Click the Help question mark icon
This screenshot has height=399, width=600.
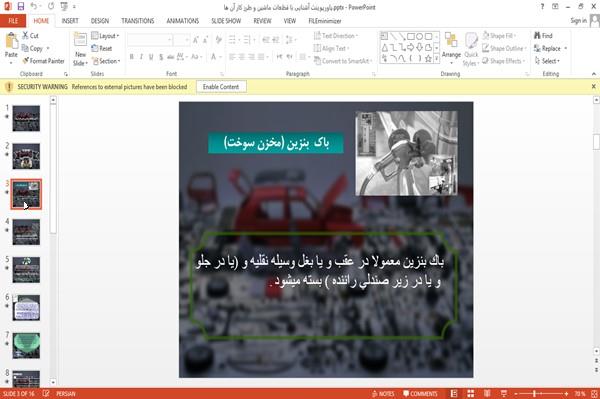tap(542, 7)
